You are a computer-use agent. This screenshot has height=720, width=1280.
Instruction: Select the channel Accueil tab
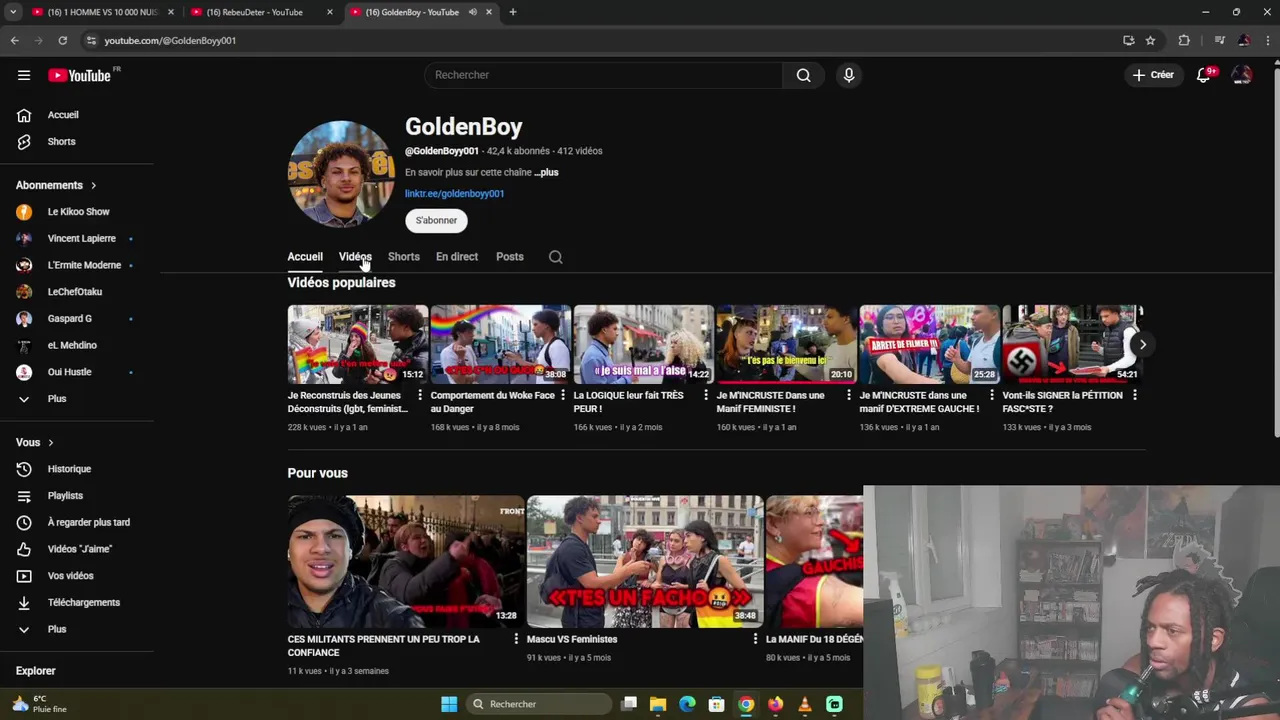pyautogui.click(x=305, y=257)
